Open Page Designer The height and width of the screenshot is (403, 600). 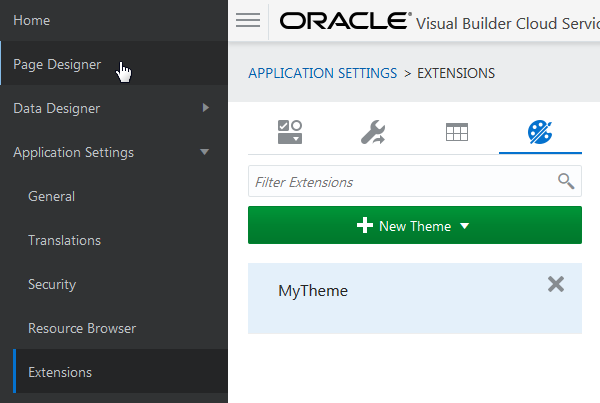coord(114,63)
